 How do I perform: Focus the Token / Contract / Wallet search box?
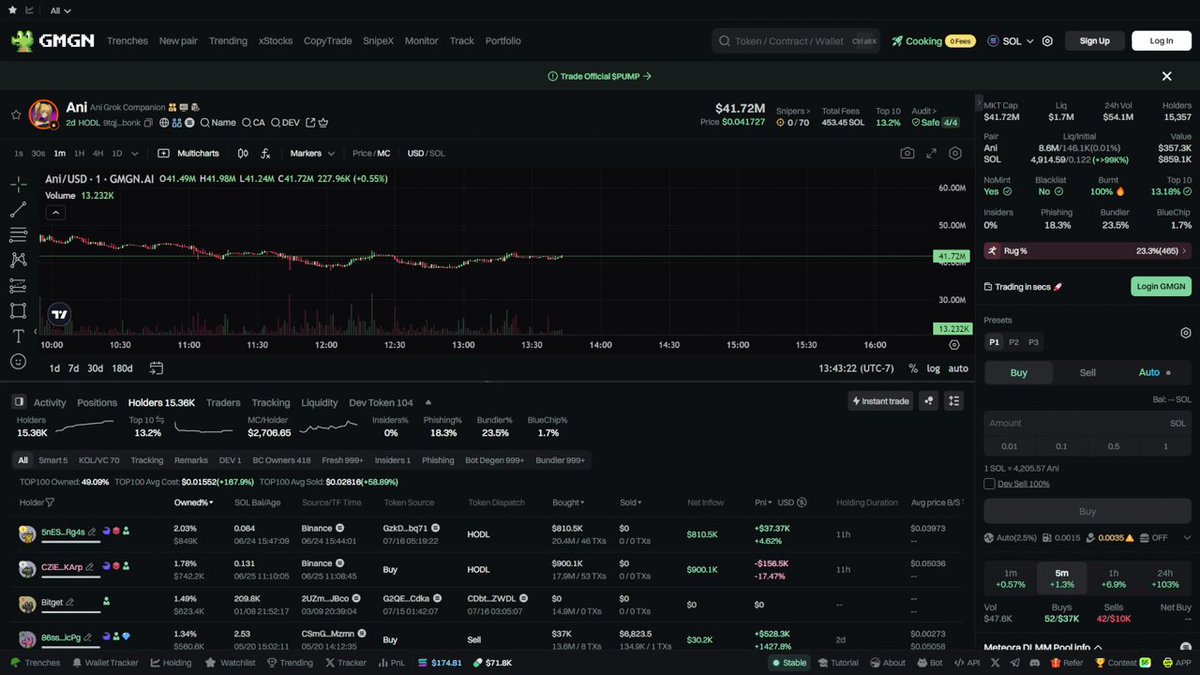point(796,41)
